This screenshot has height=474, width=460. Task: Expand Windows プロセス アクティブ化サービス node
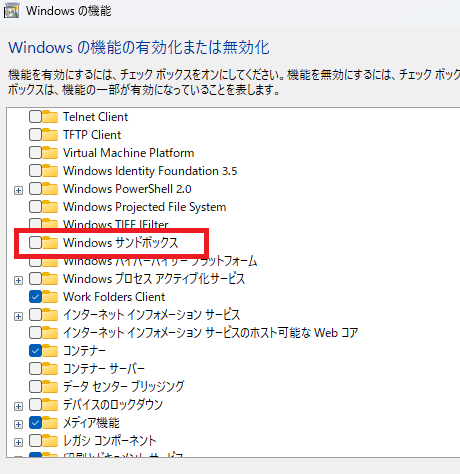click(18, 281)
